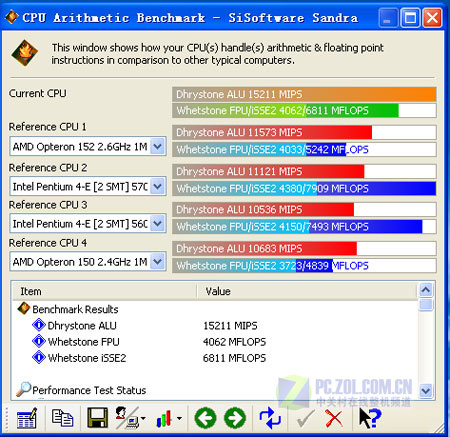Select the Intel Pentium 4-E 570 combo box
Screen dimensions: 450x437
click(88, 186)
